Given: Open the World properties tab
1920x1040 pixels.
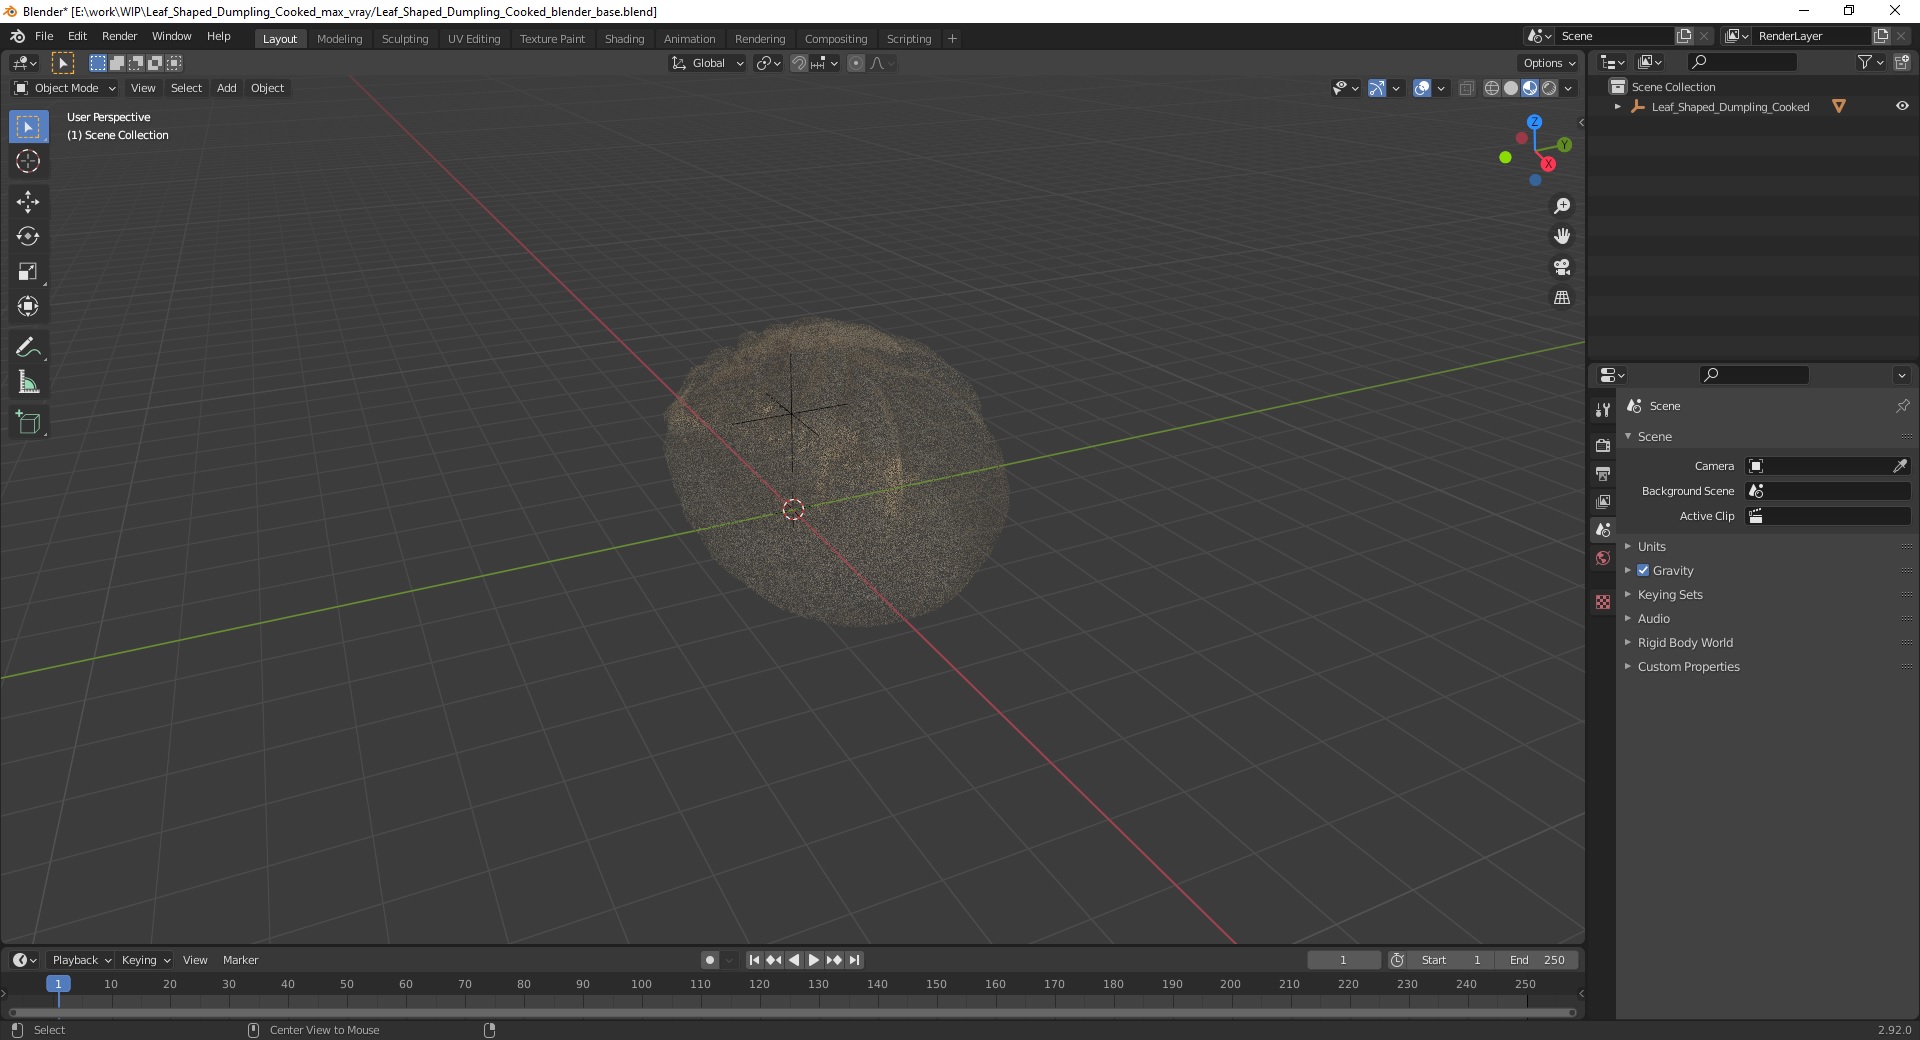Looking at the screenshot, I should tap(1603, 558).
